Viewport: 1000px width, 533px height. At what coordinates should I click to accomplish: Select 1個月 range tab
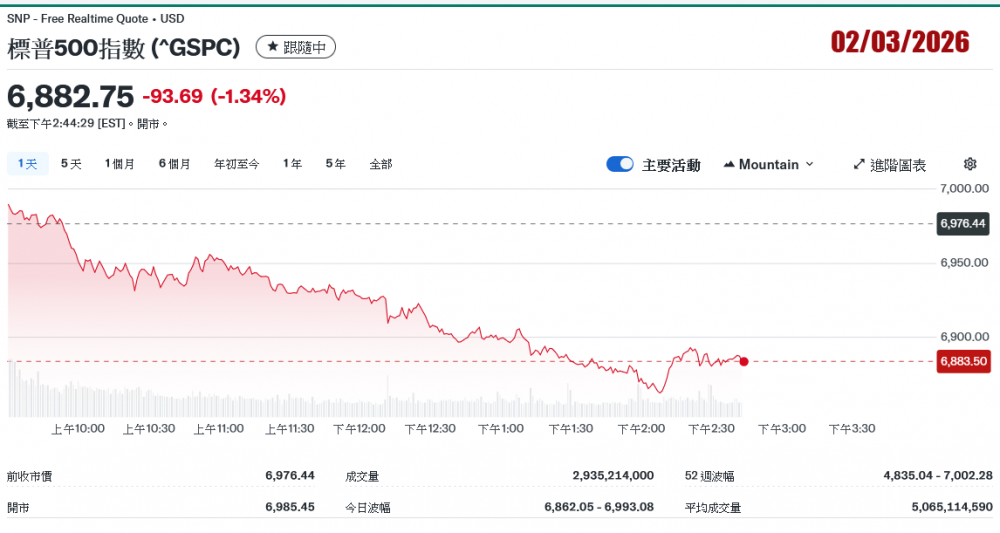[120, 164]
